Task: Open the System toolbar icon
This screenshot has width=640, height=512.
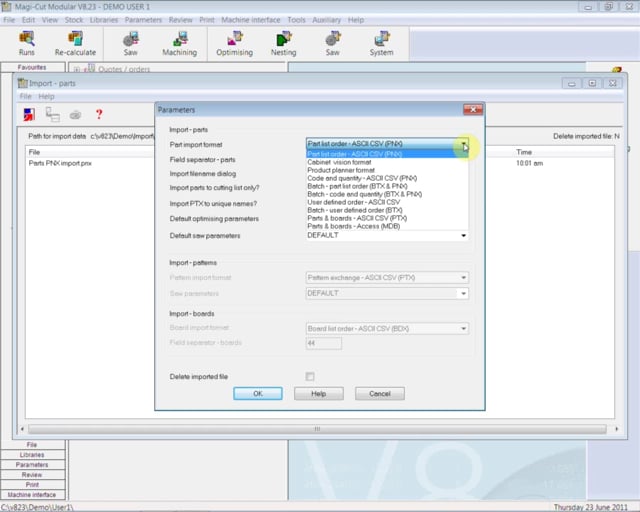Action: (382, 43)
